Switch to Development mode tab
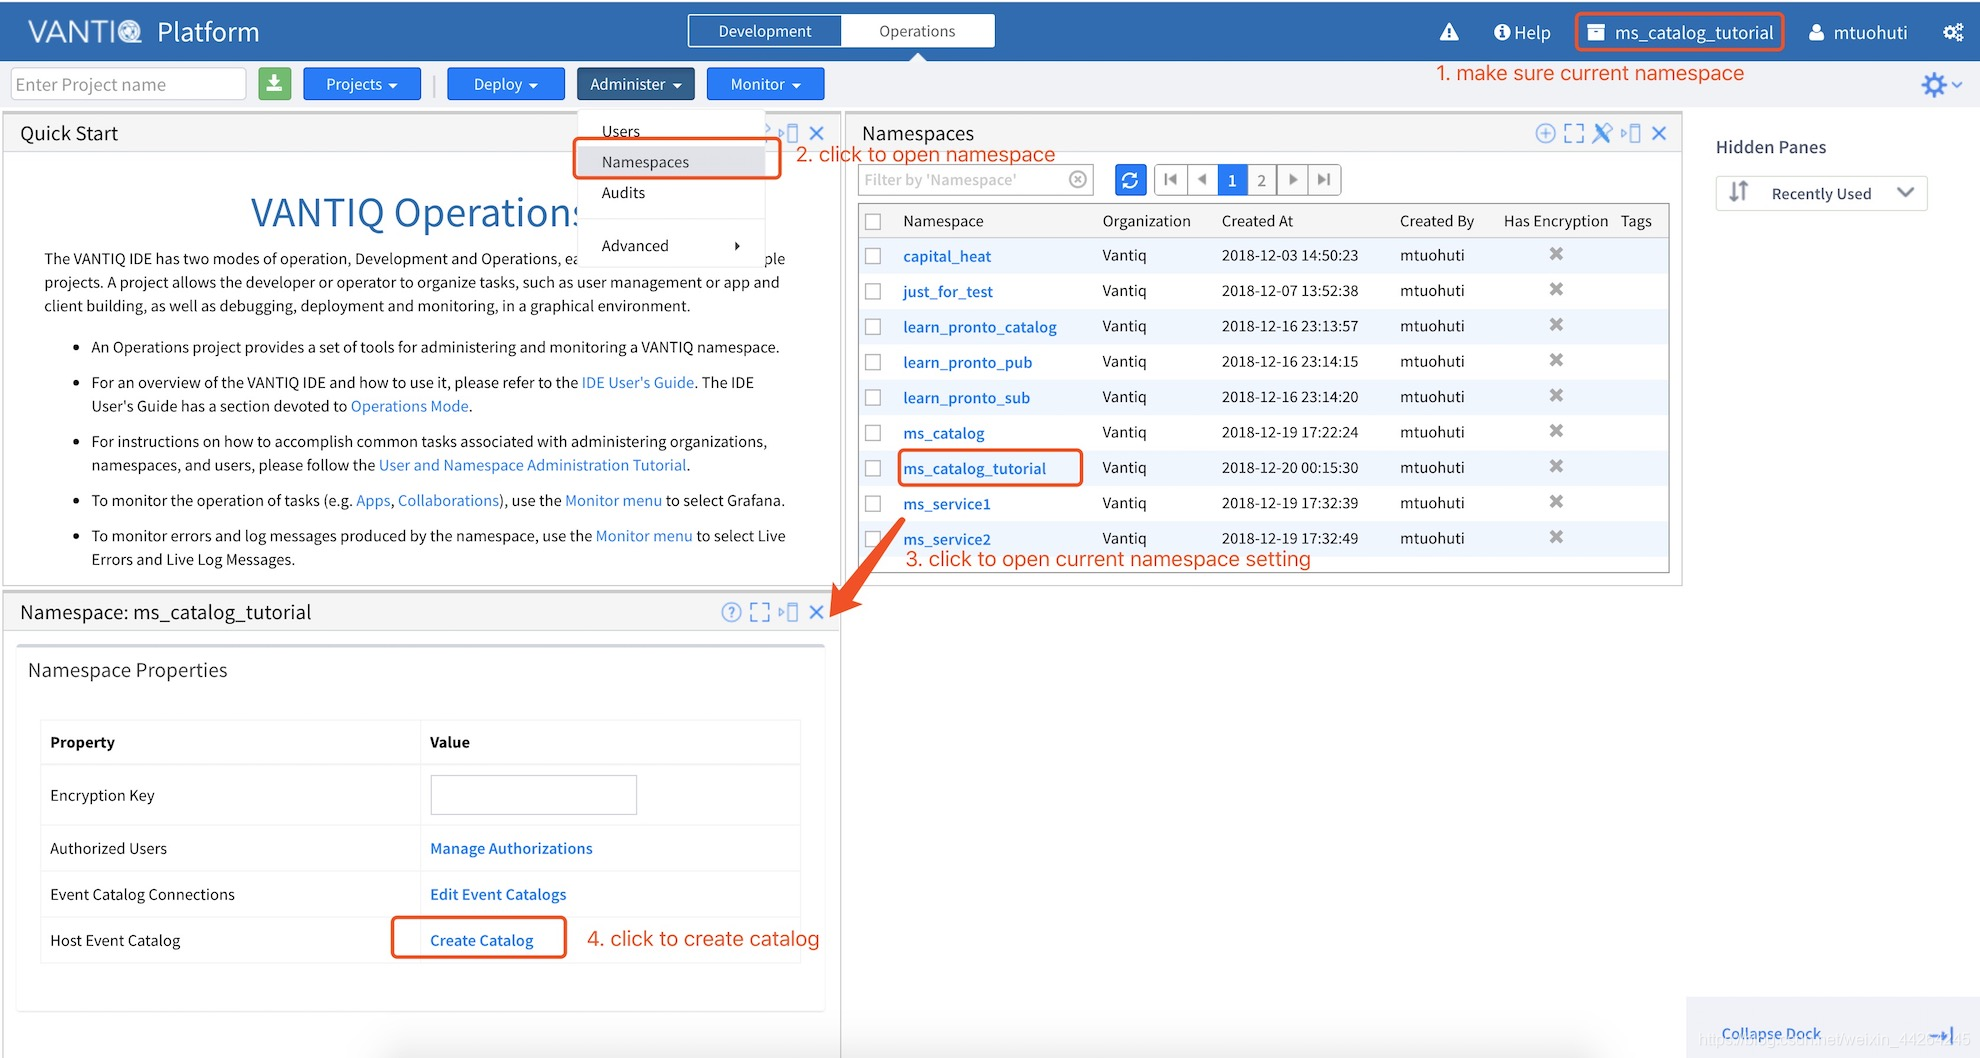The image size is (1980, 1058). pyautogui.click(x=765, y=31)
